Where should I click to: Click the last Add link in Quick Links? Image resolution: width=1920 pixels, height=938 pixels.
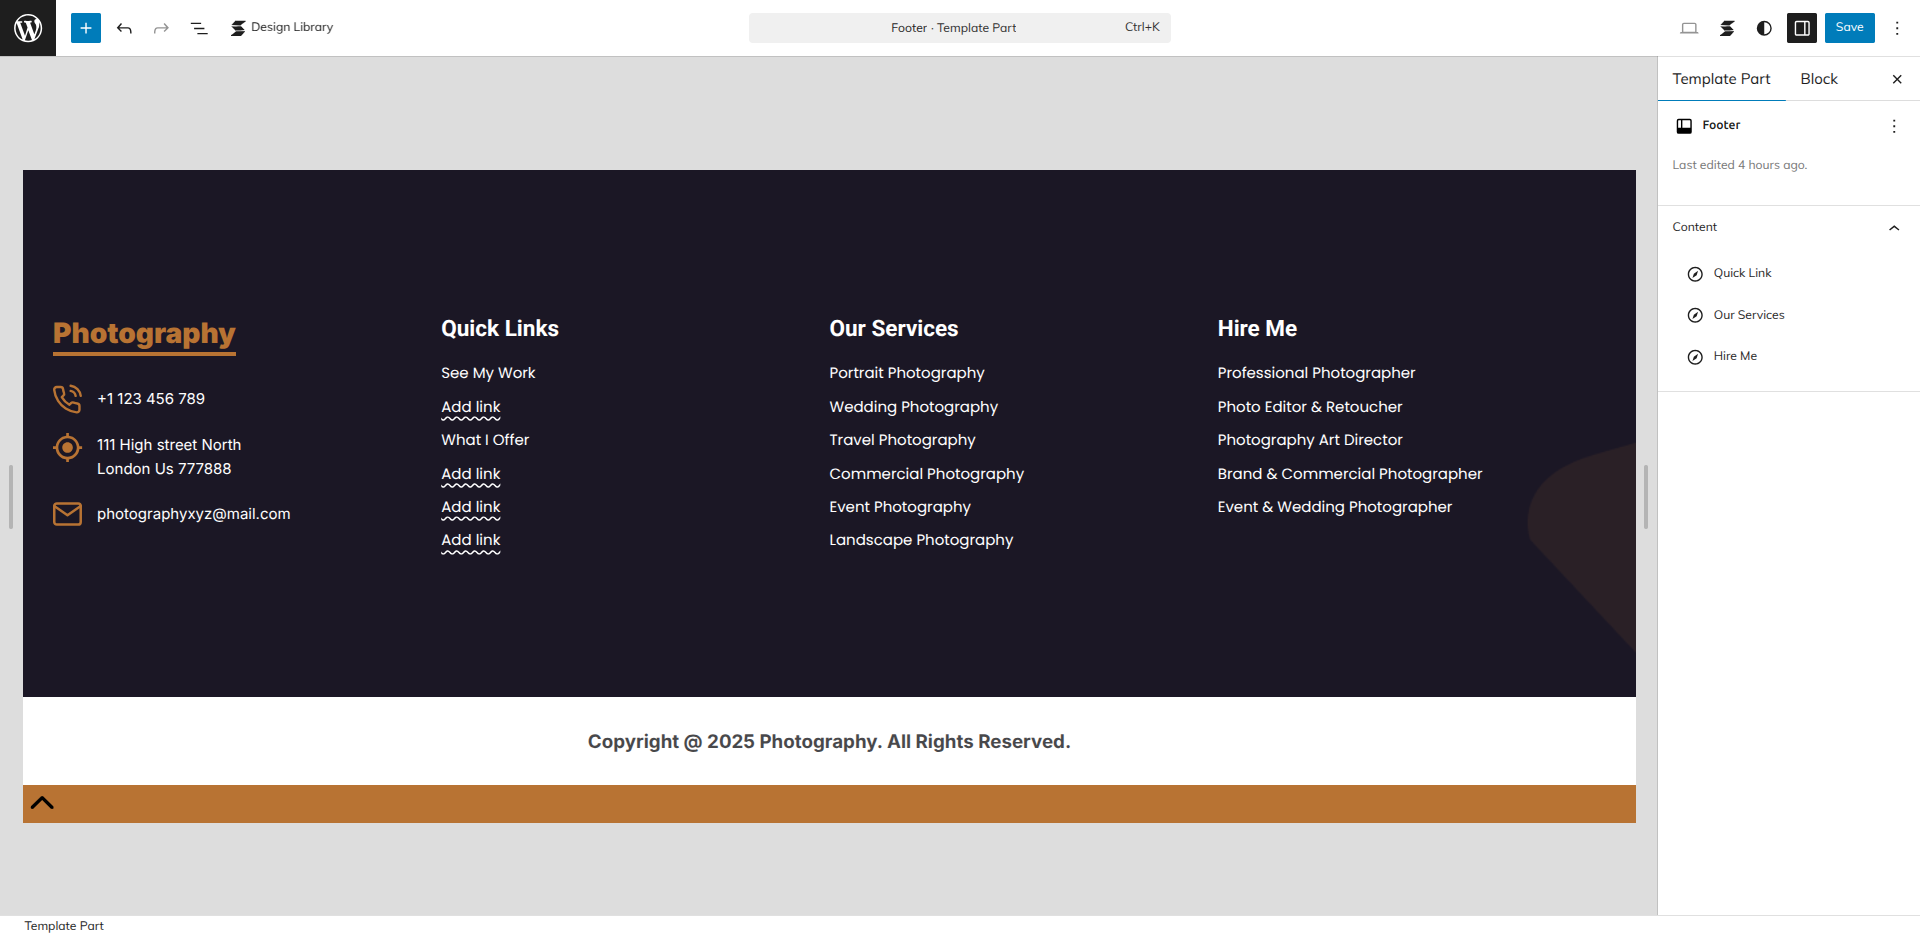point(471,540)
